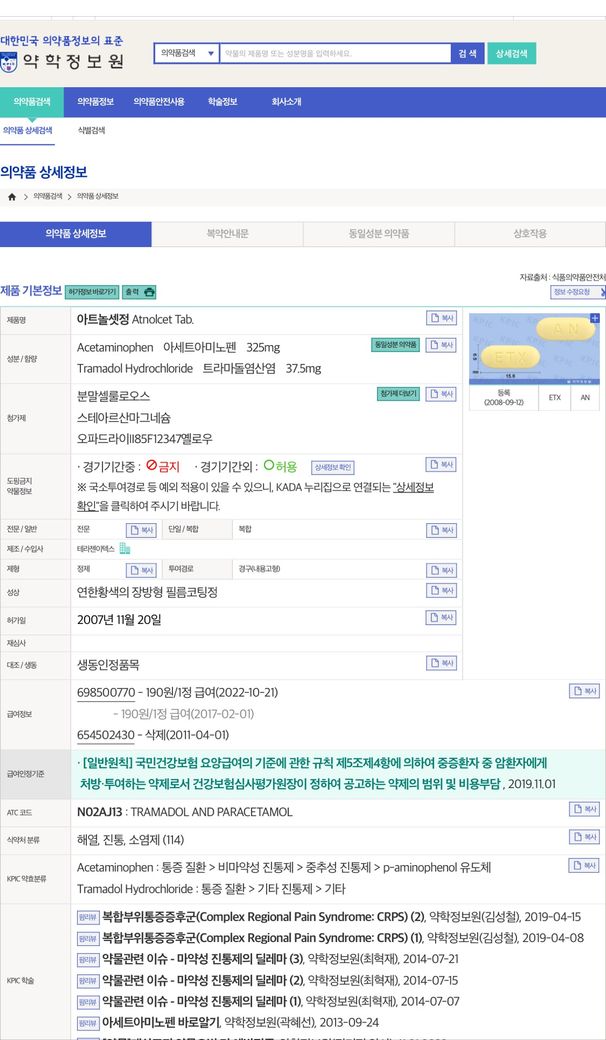
Task: Click the home icon in the breadcrumb
Action: 11,197
